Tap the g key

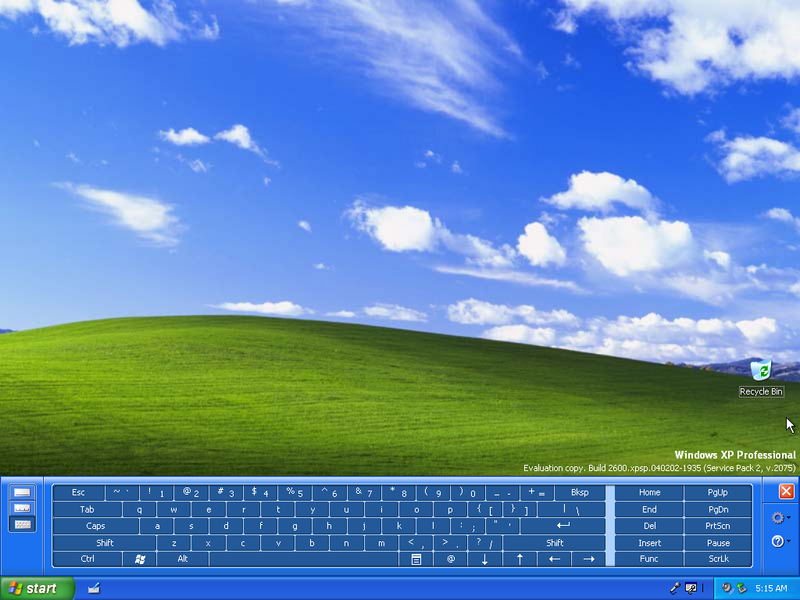pyautogui.click(x=295, y=526)
